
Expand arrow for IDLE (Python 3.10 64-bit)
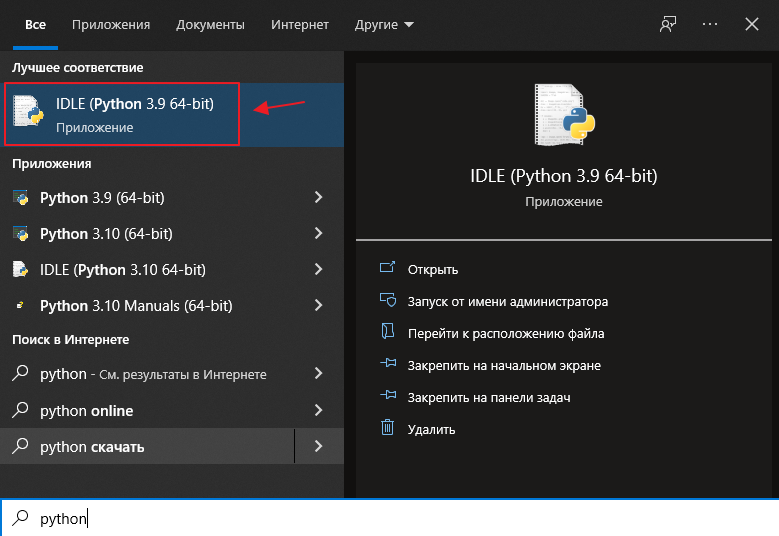tap(318, 269)
